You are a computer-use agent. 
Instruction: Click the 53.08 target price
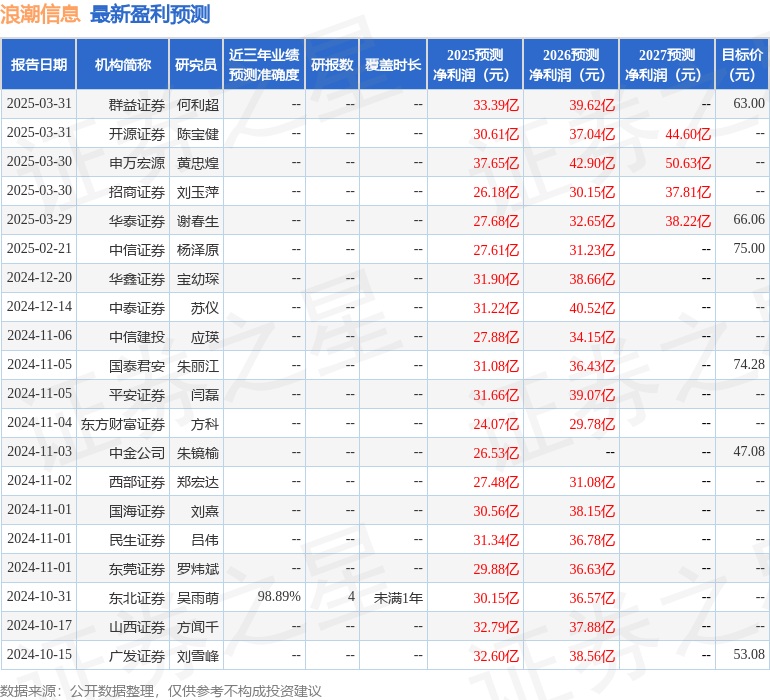(x=749, y=654)
